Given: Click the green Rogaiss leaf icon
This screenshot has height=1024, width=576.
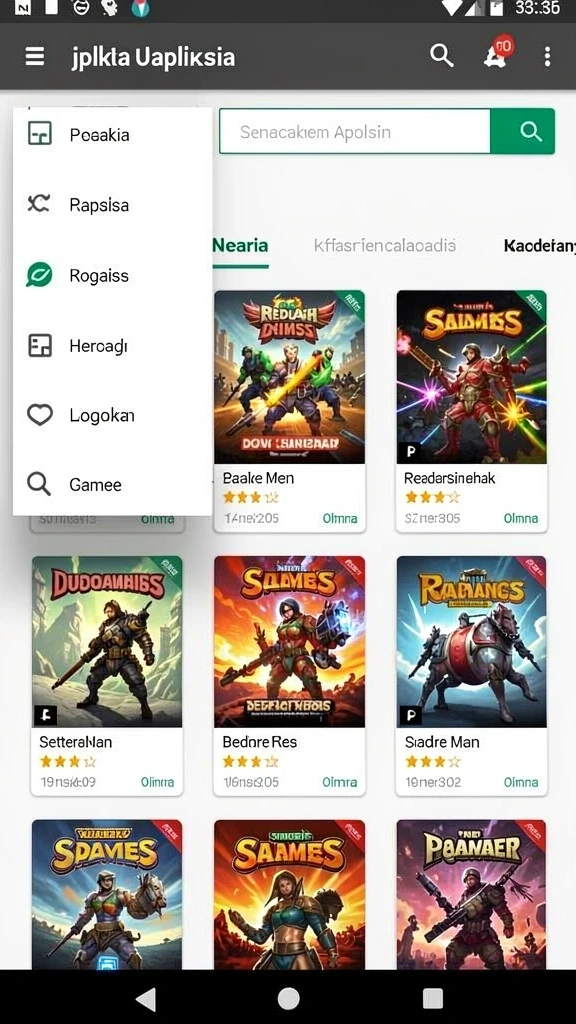Looking at the screenshot, I should tap(39, 275).
